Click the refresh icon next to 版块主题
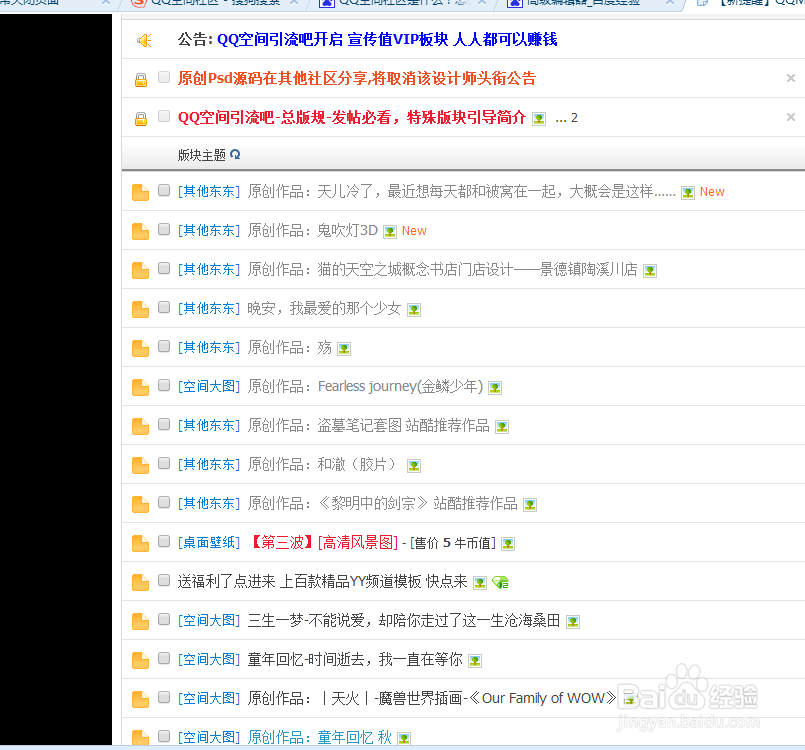The height and width of the screenshot is (750, 805). pyautogui.click(x=235, y=154)
